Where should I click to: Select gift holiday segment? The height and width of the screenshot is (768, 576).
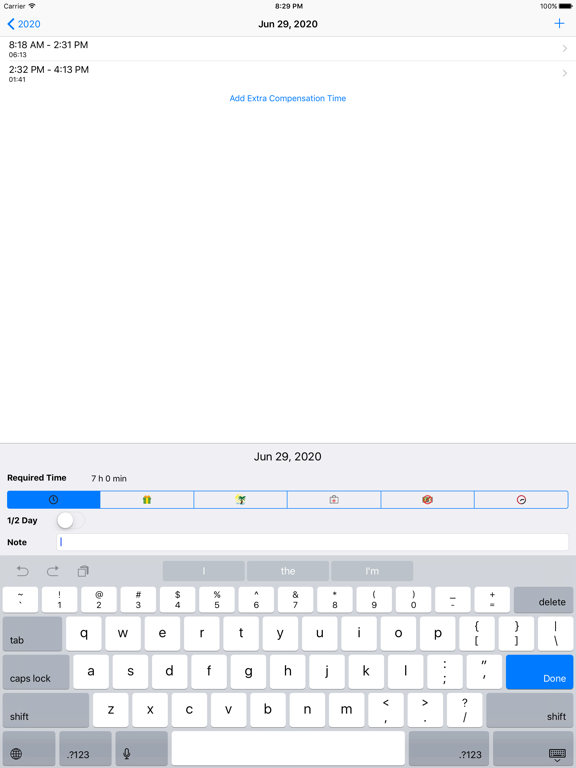coord(147,500)
